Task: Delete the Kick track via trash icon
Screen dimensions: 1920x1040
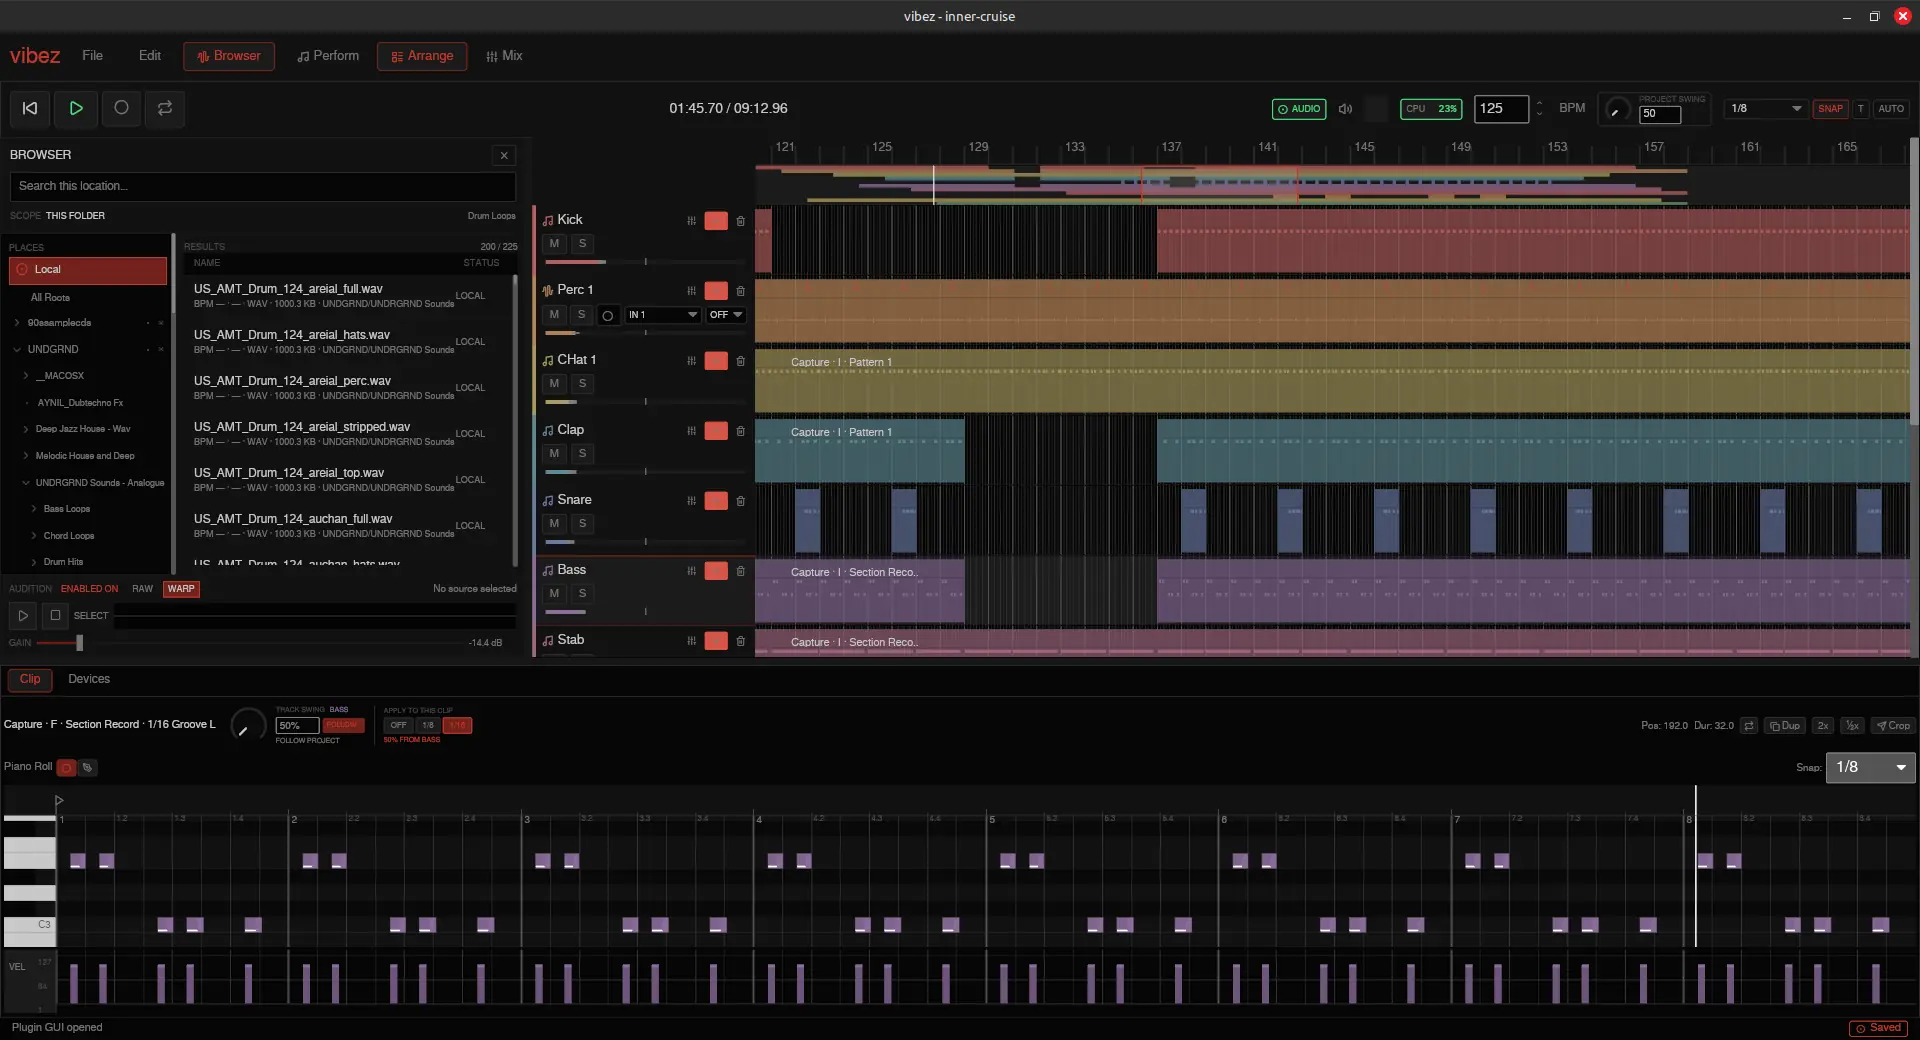Action: 741,221
